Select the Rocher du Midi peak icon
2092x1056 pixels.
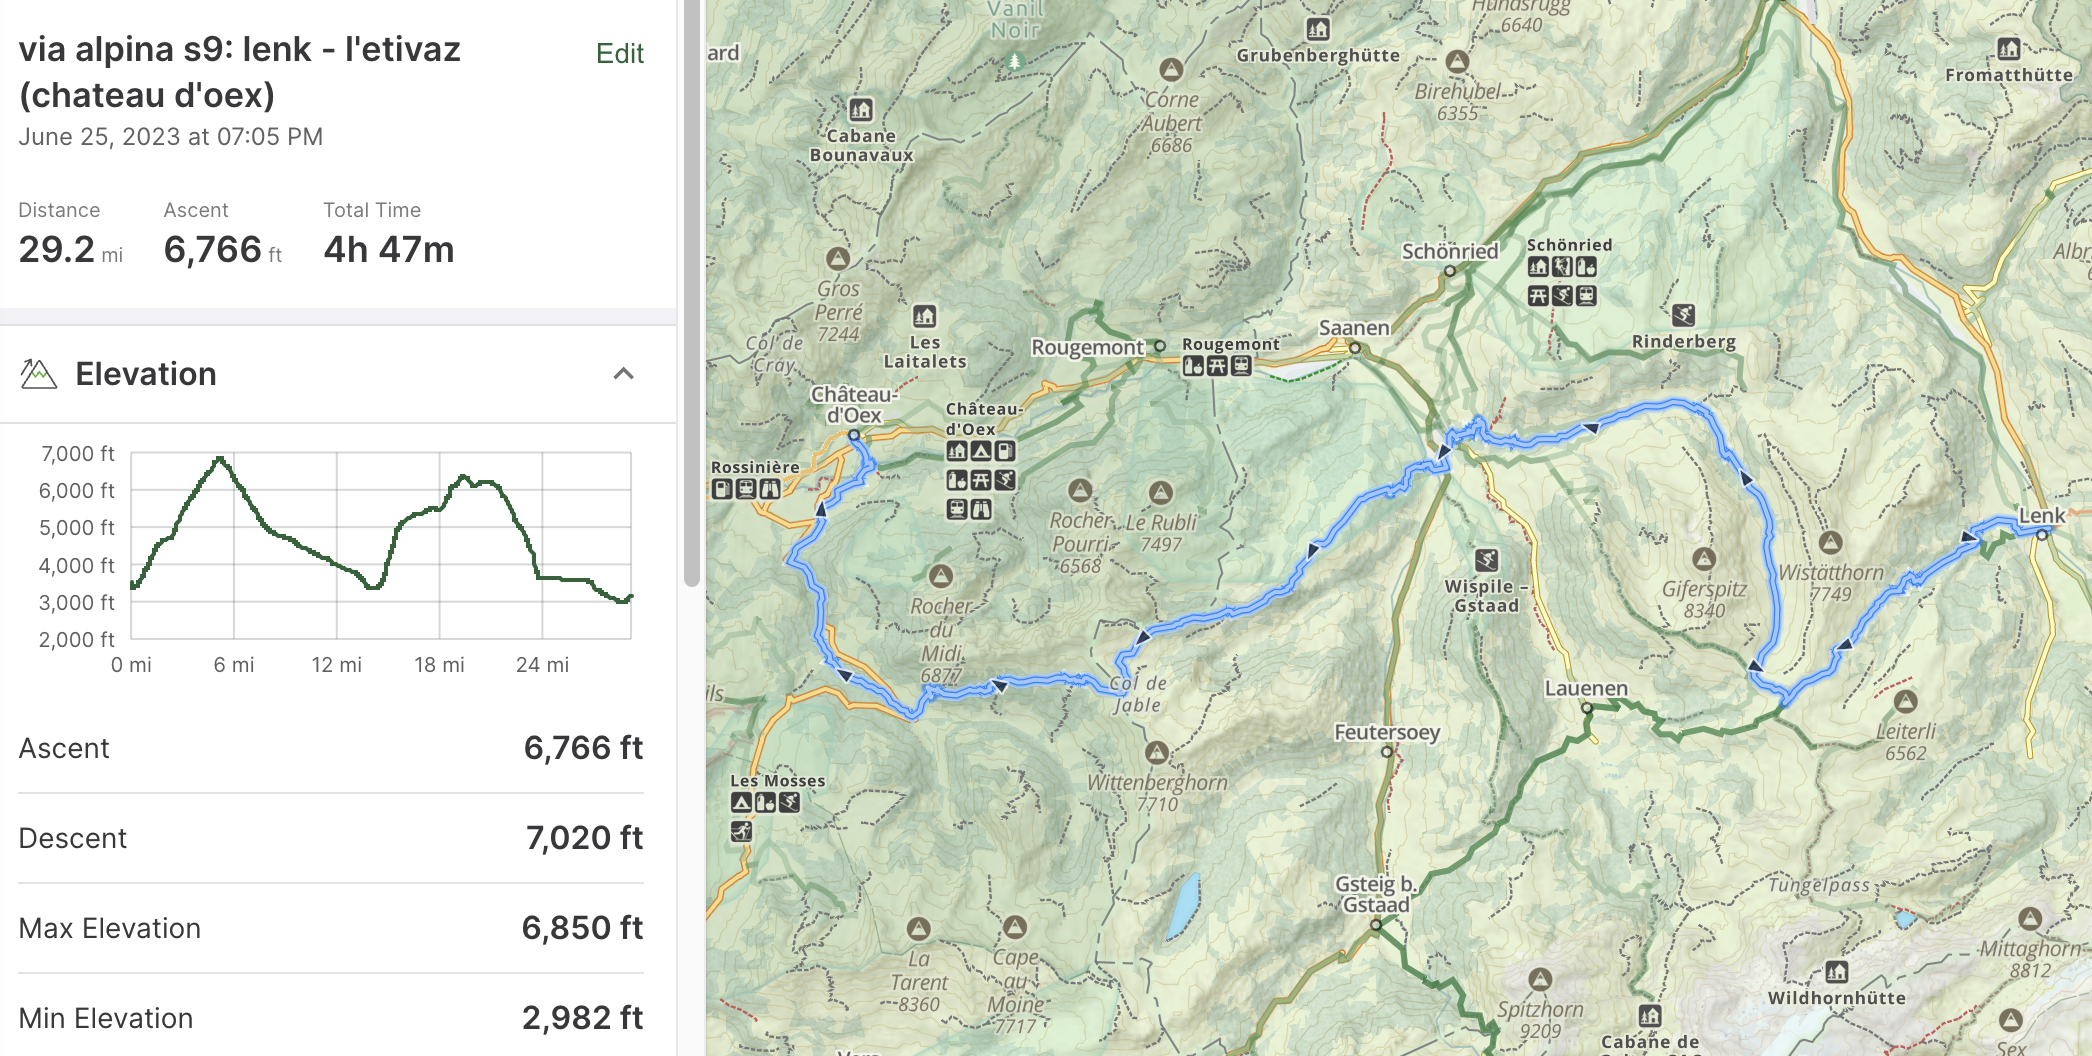940,576
